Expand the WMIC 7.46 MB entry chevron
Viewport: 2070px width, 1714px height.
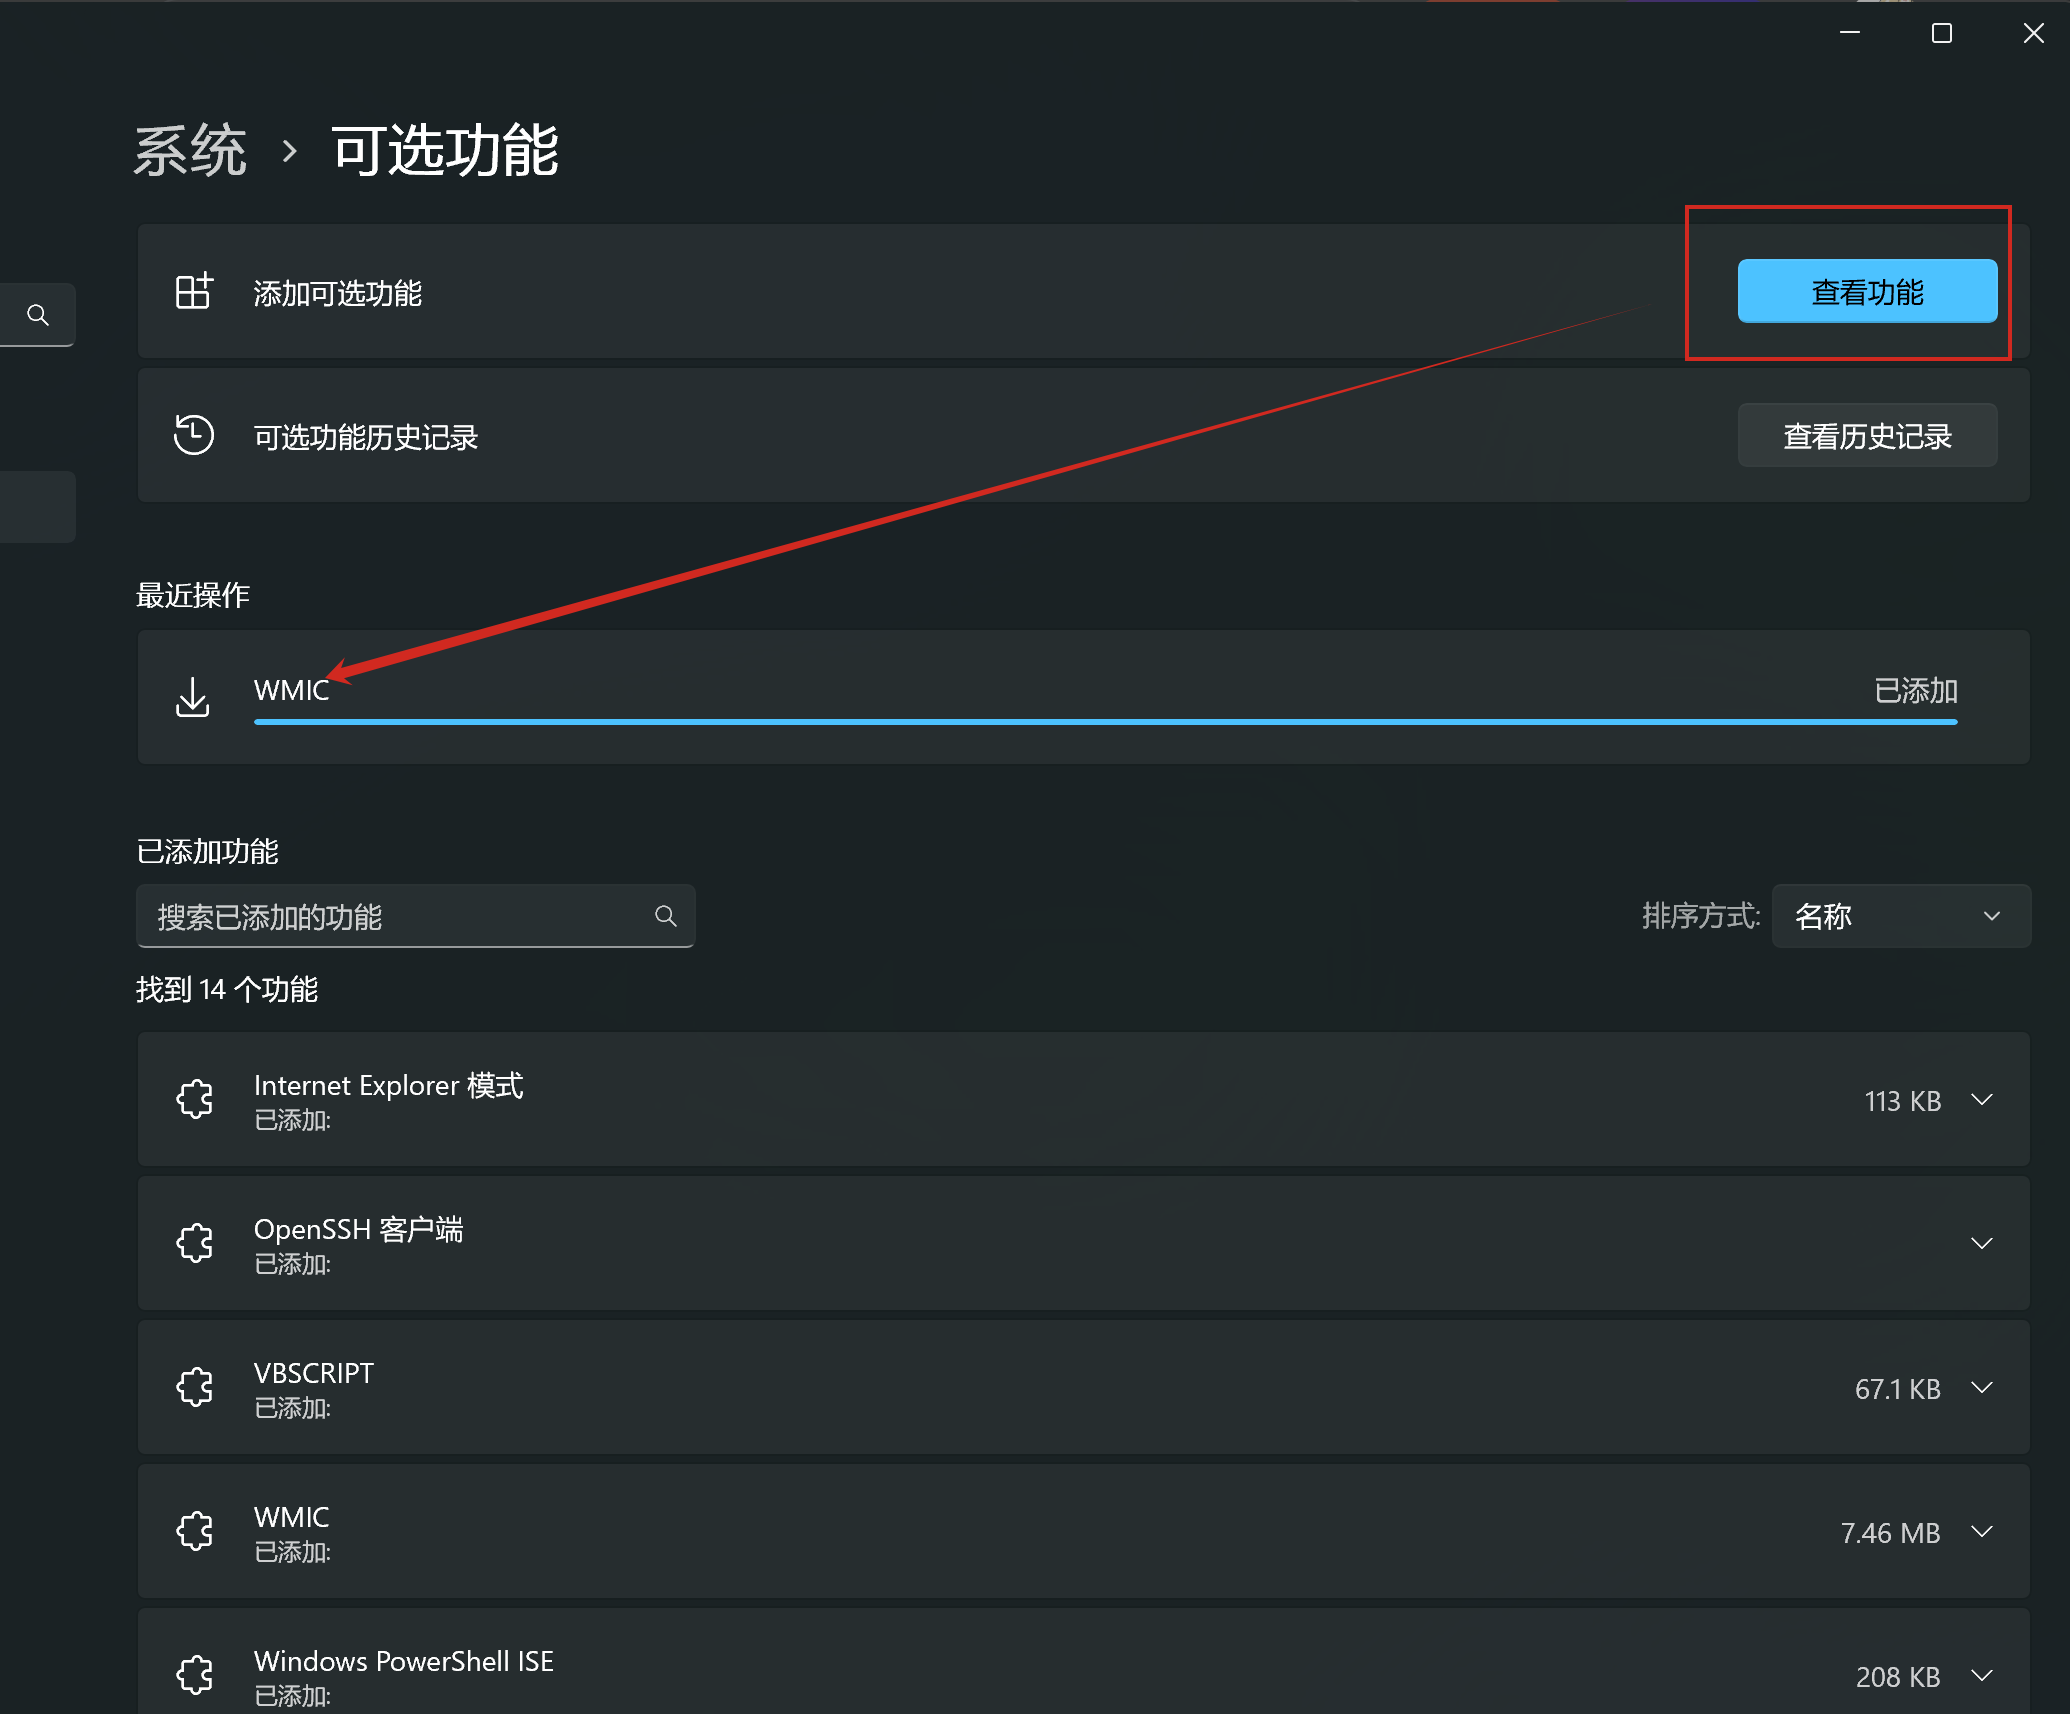[1981, 1531]
